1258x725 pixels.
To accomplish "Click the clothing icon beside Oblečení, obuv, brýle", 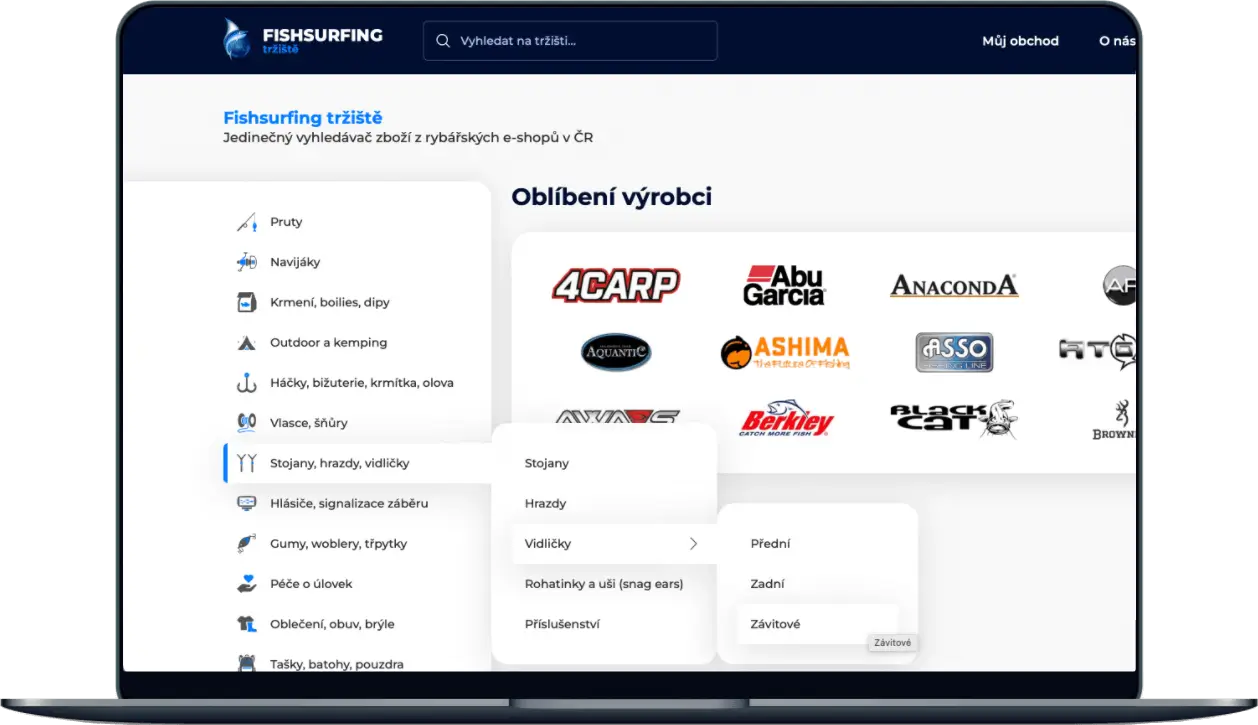I will 246,623.
